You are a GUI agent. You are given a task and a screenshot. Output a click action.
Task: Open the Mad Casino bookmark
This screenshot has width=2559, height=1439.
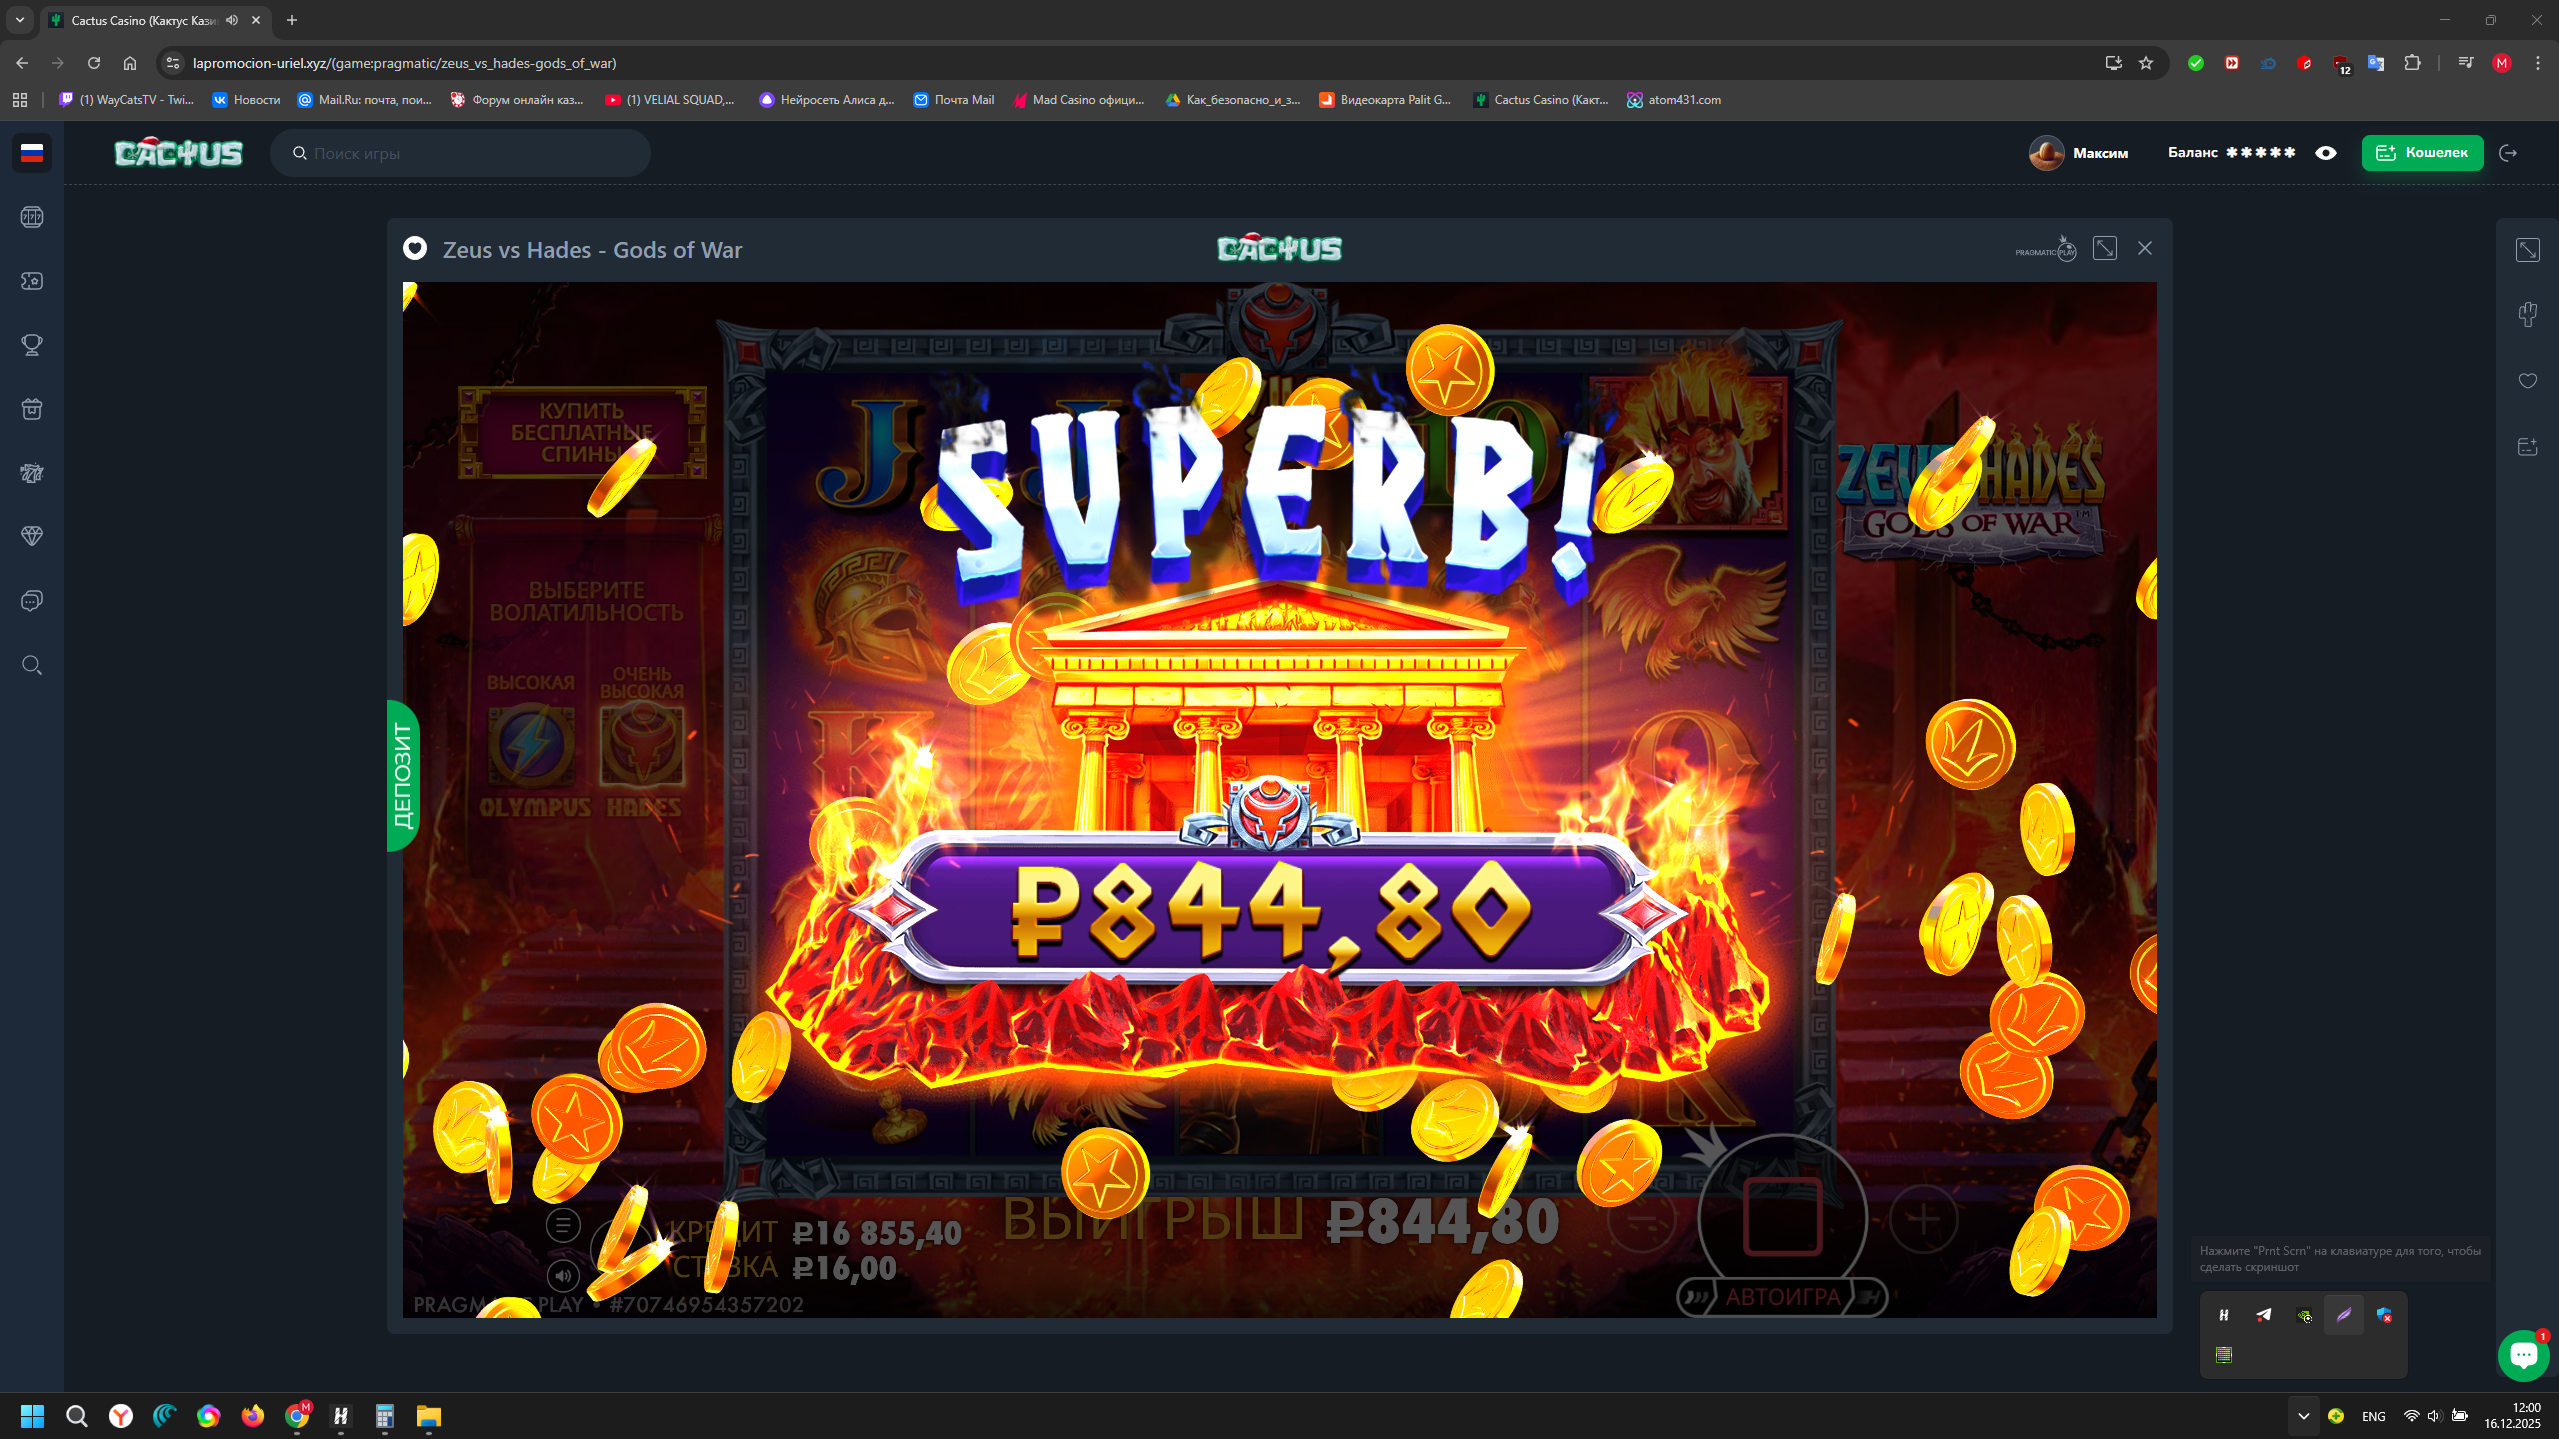click(1078, 100)
